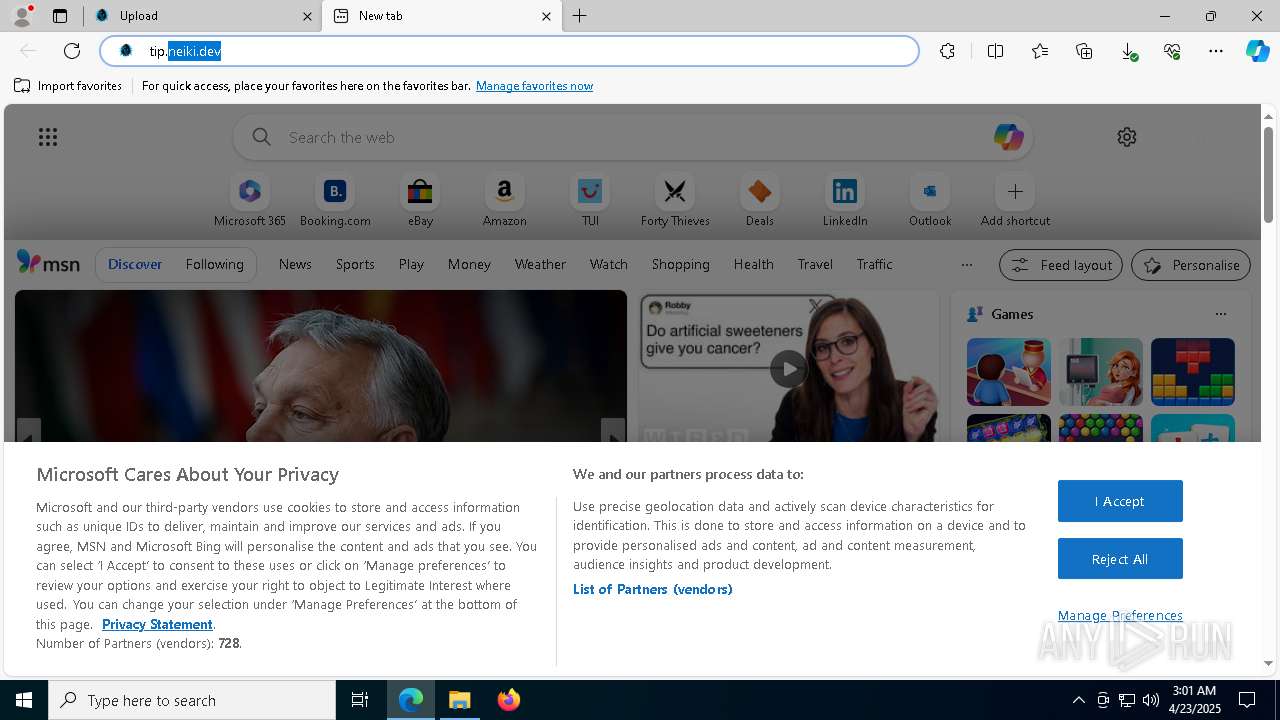Click the Copilot icon in search box
This screenshot has height=720, width=1280.
1008,137
